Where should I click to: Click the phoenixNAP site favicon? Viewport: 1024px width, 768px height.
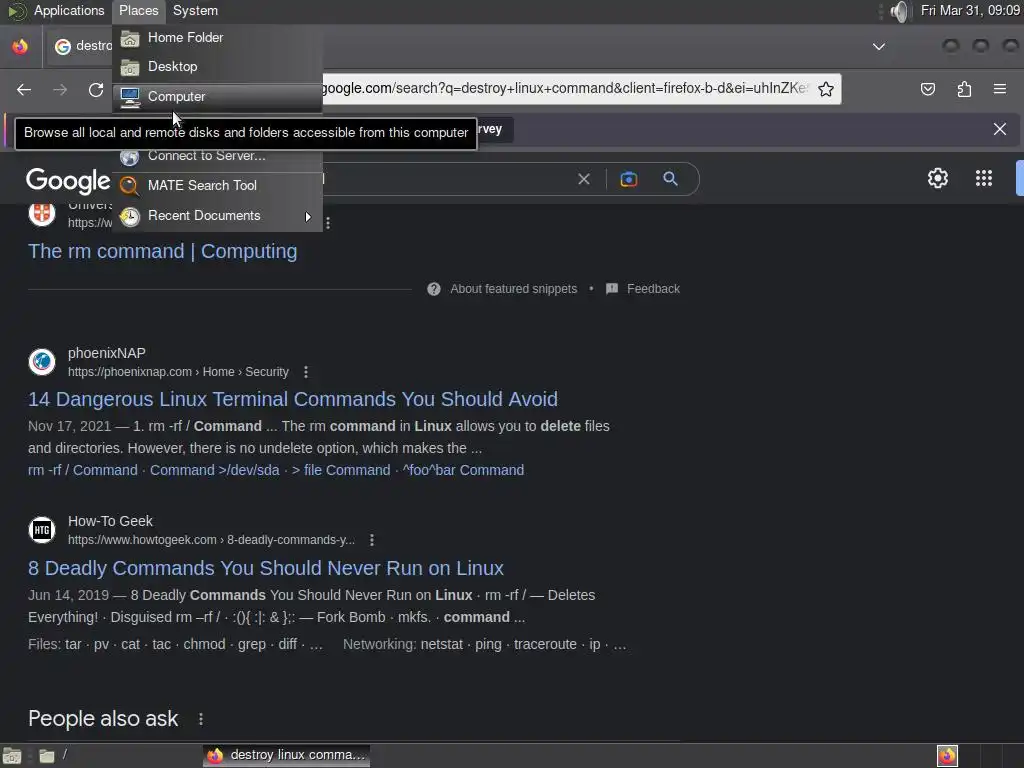(42, 361)
